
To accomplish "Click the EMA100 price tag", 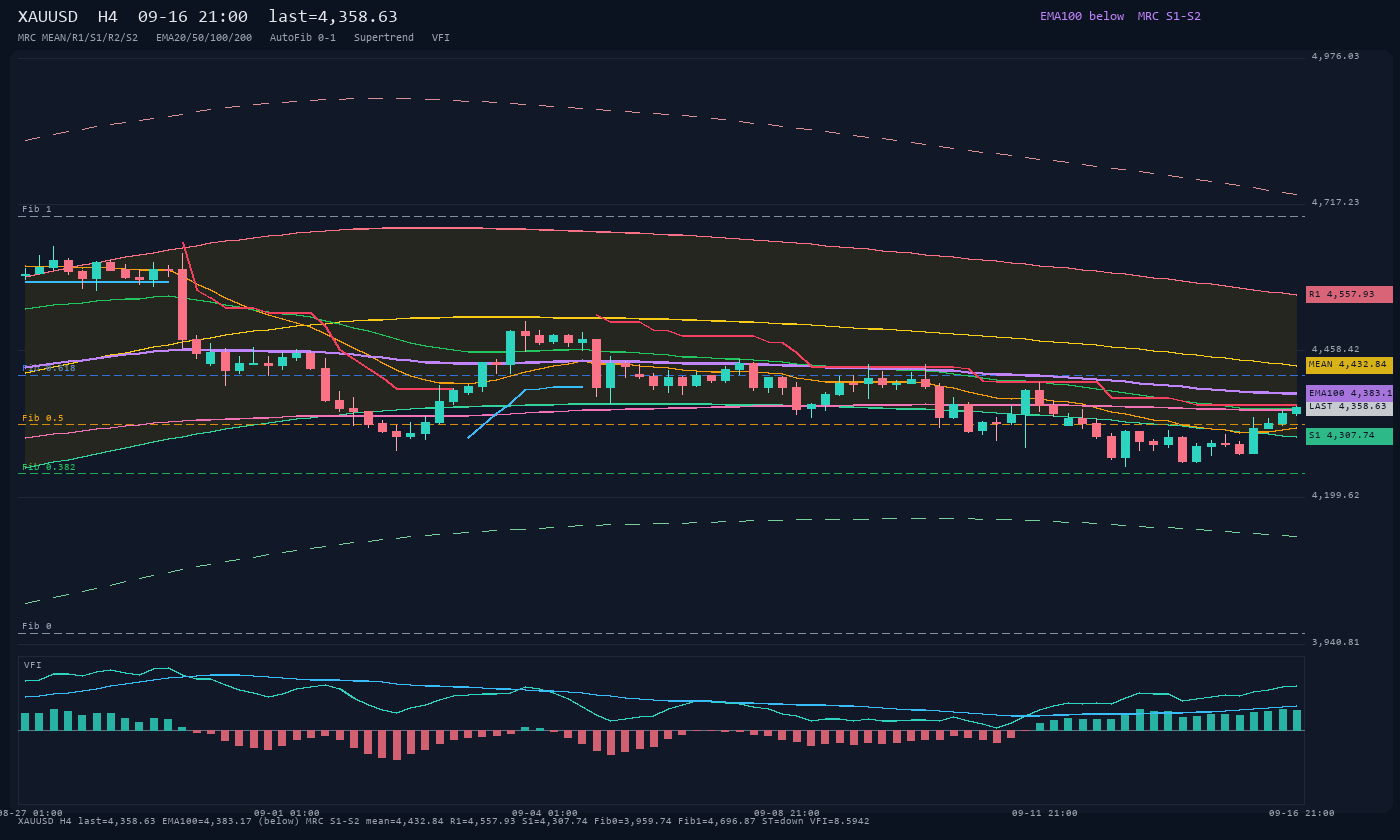I will pyautogui.click(x=1349, y=393).
